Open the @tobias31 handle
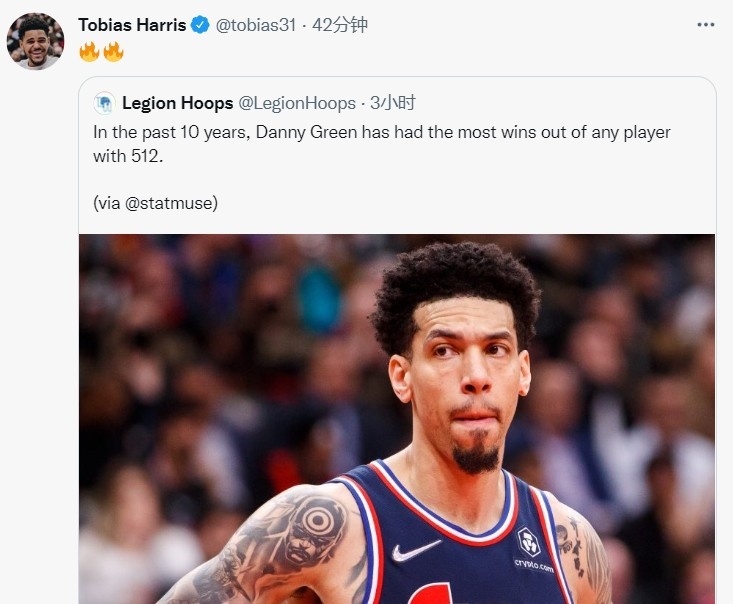733x604 pixels. 256,25
